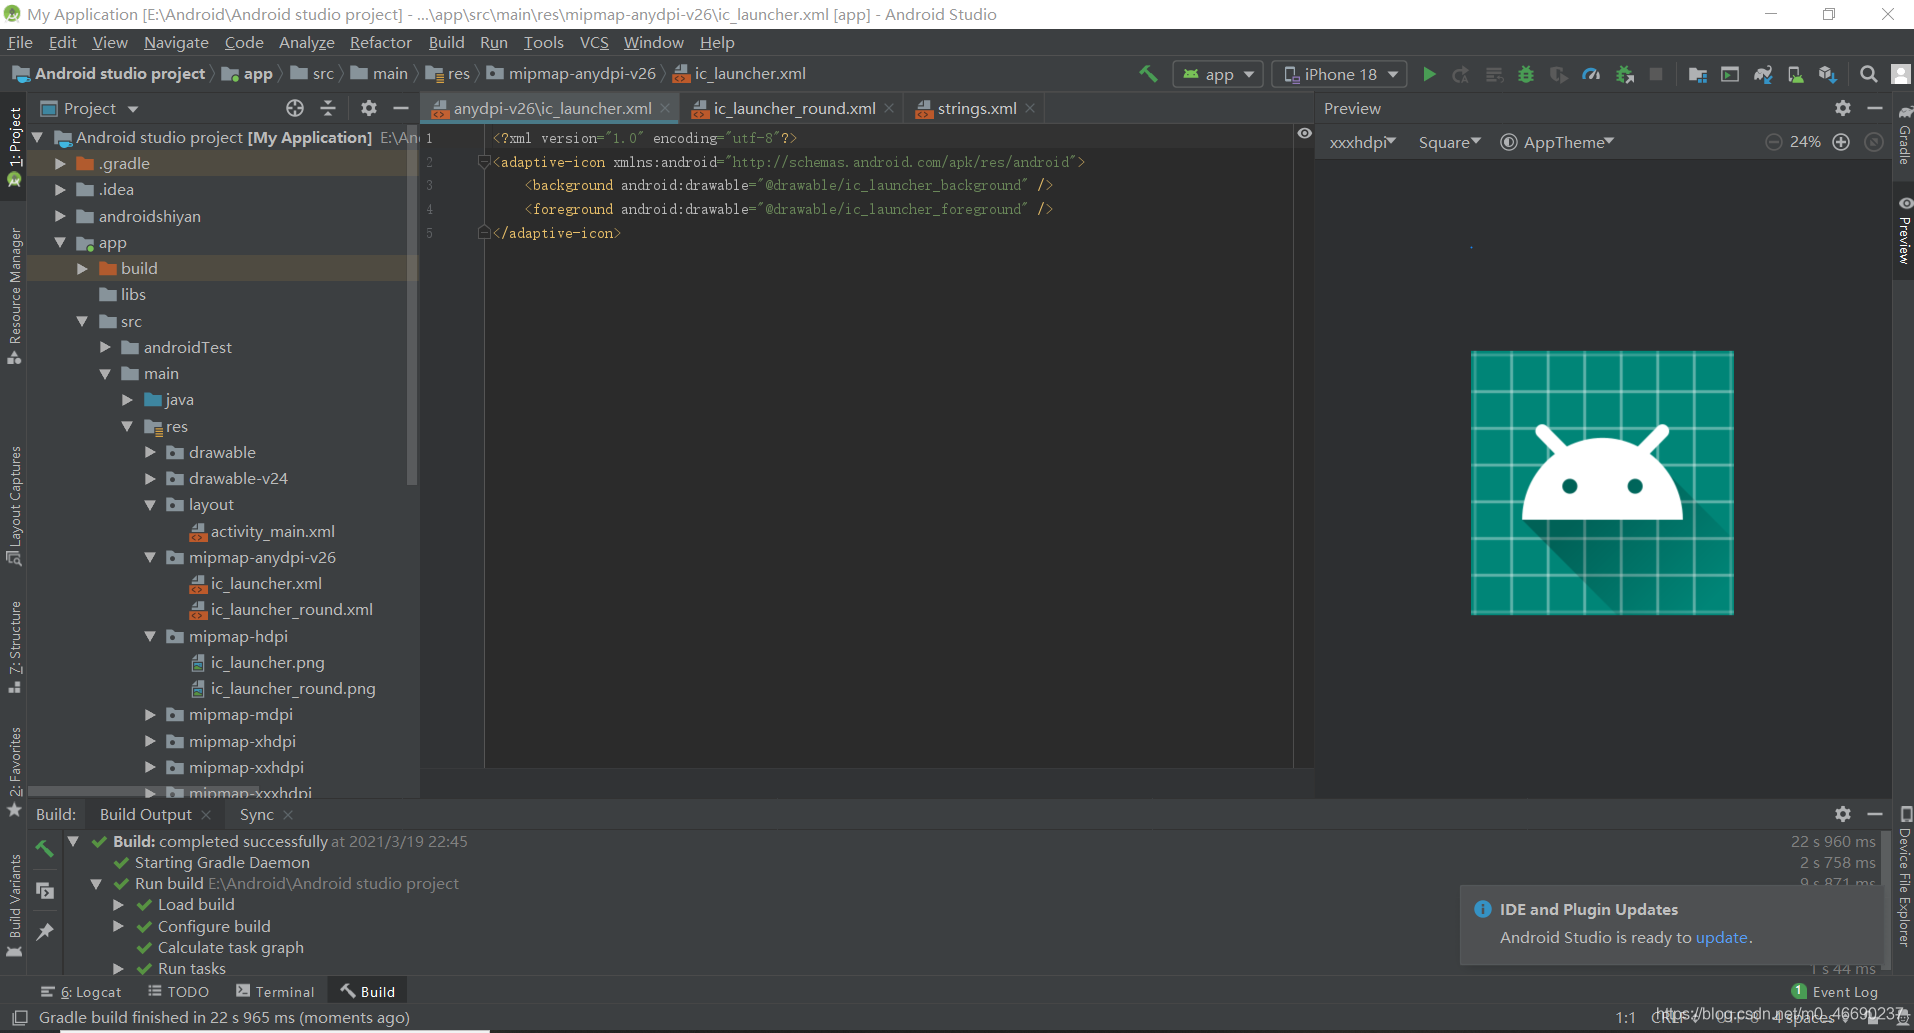Toggle the Structure sidebar button

click(x=14, y=646)
